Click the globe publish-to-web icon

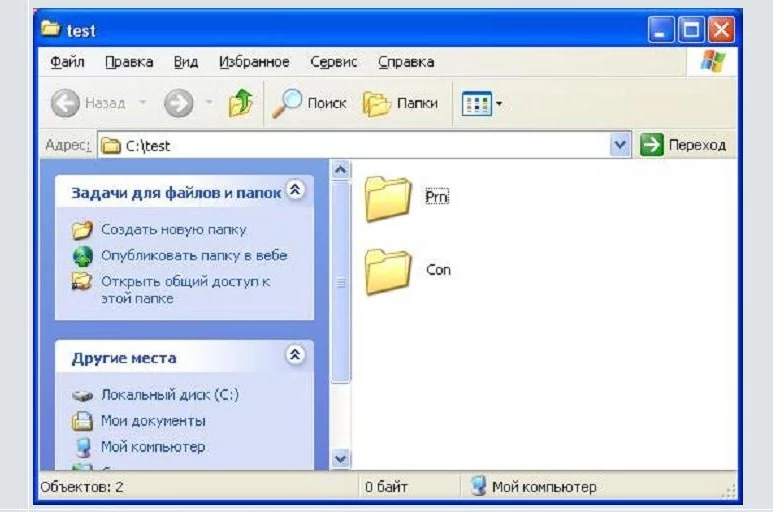[x=83, y=256]
